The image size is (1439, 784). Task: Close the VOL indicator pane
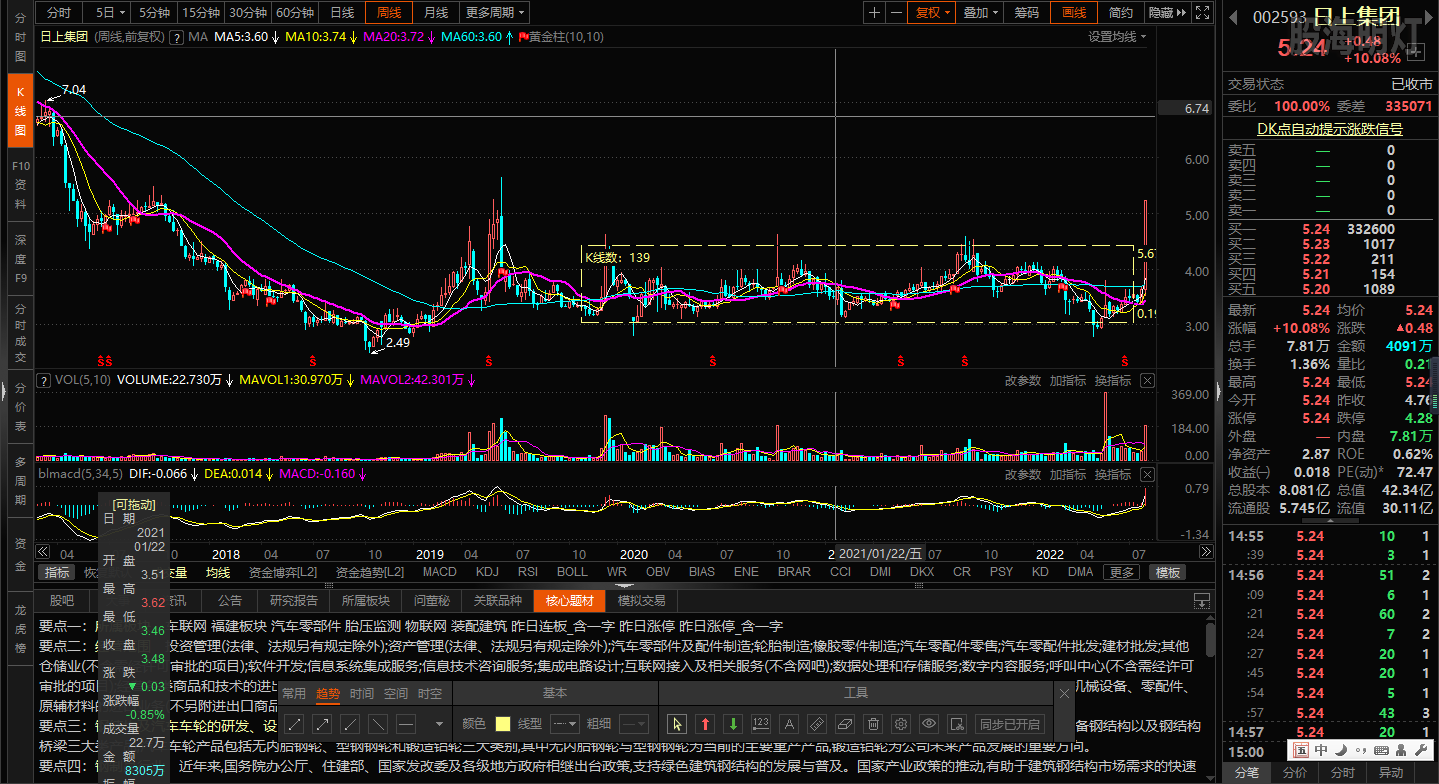1147,380
